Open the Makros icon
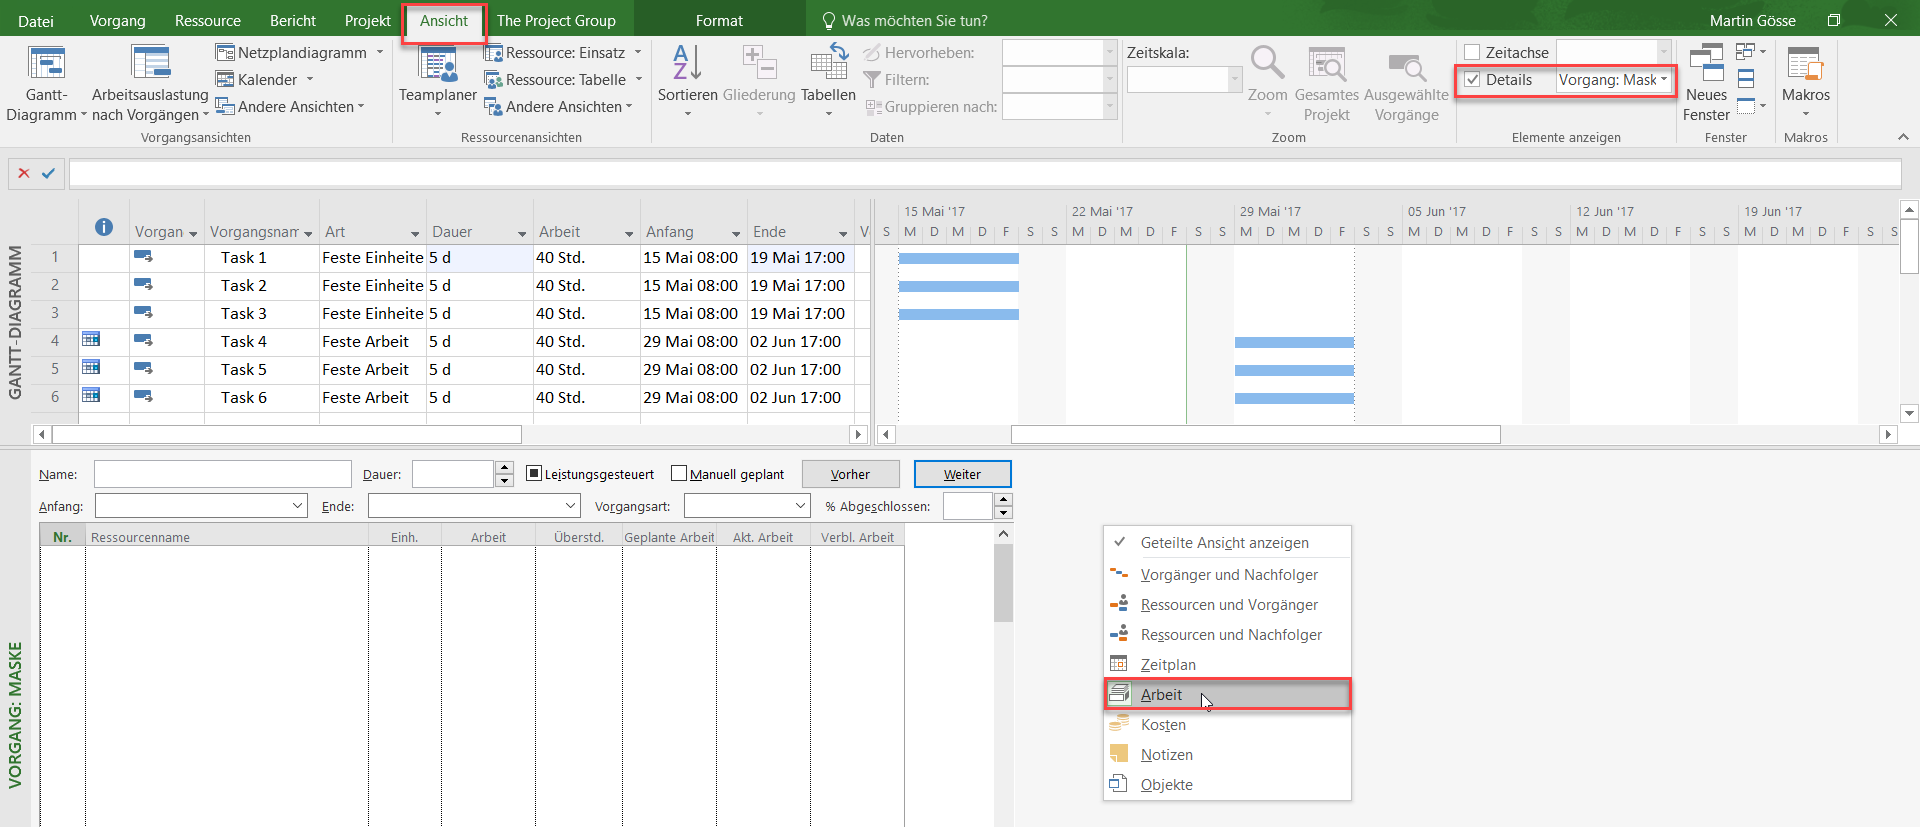Viewport: 1920px width, 827px height. pyautogui.click(x=1805, y=64)
